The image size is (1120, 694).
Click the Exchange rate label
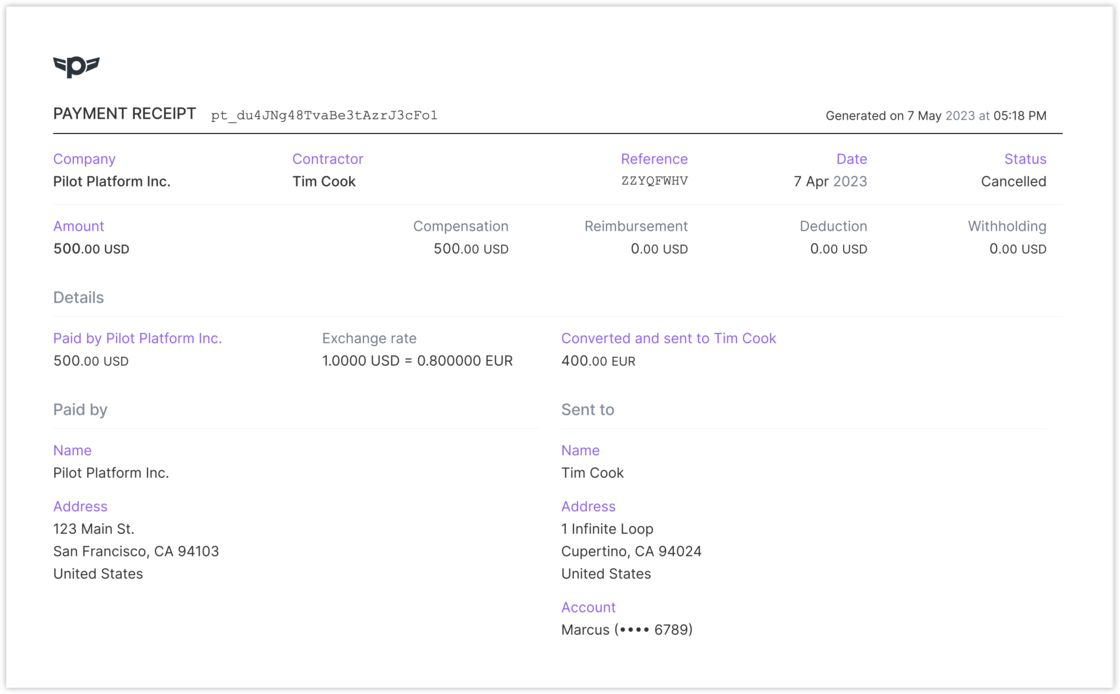369,338
